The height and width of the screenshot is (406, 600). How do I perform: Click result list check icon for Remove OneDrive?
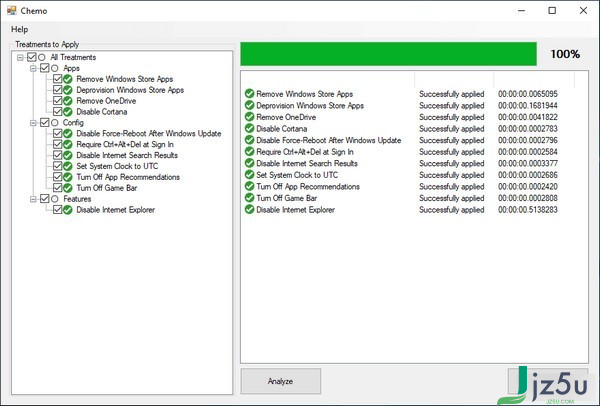coord(249,117)
